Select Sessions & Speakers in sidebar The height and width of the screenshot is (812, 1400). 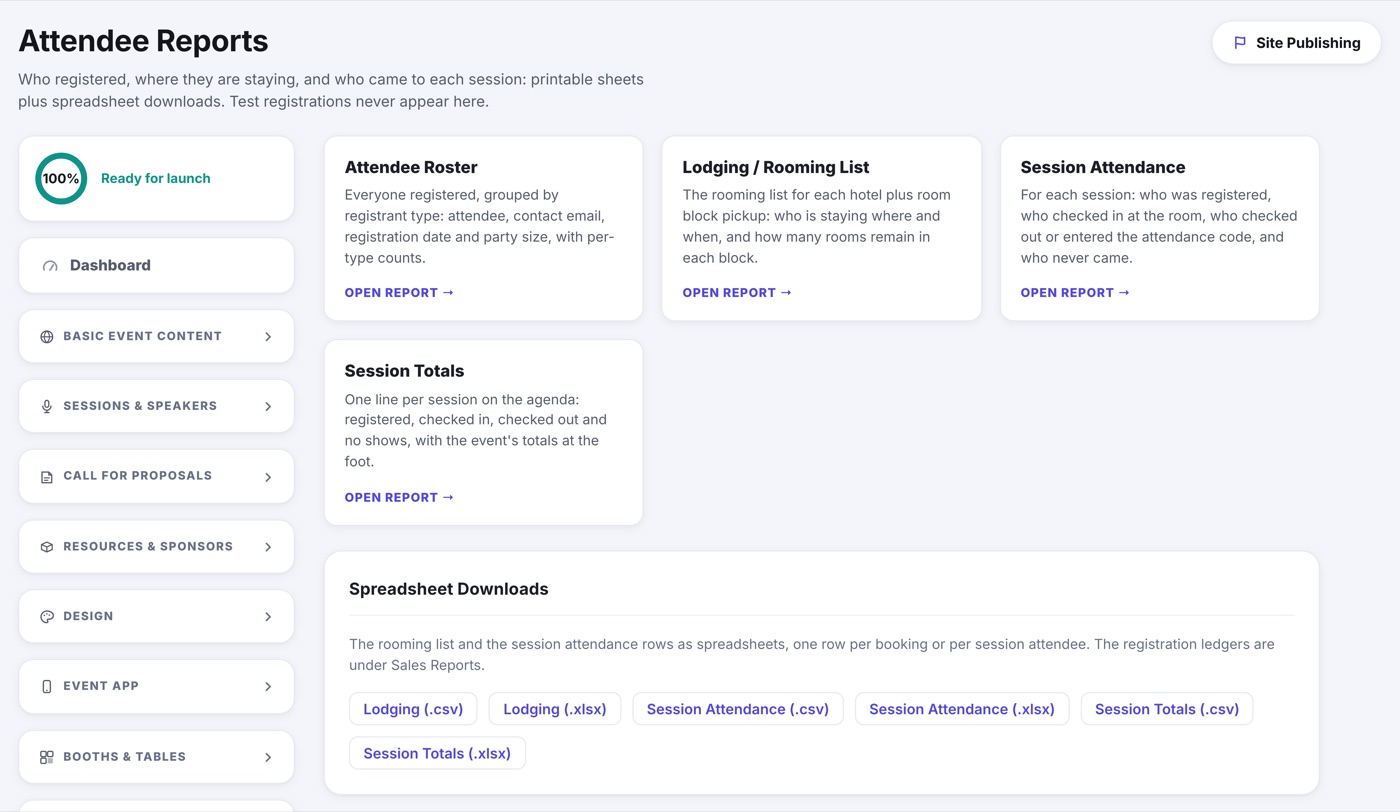pos(156,406)
